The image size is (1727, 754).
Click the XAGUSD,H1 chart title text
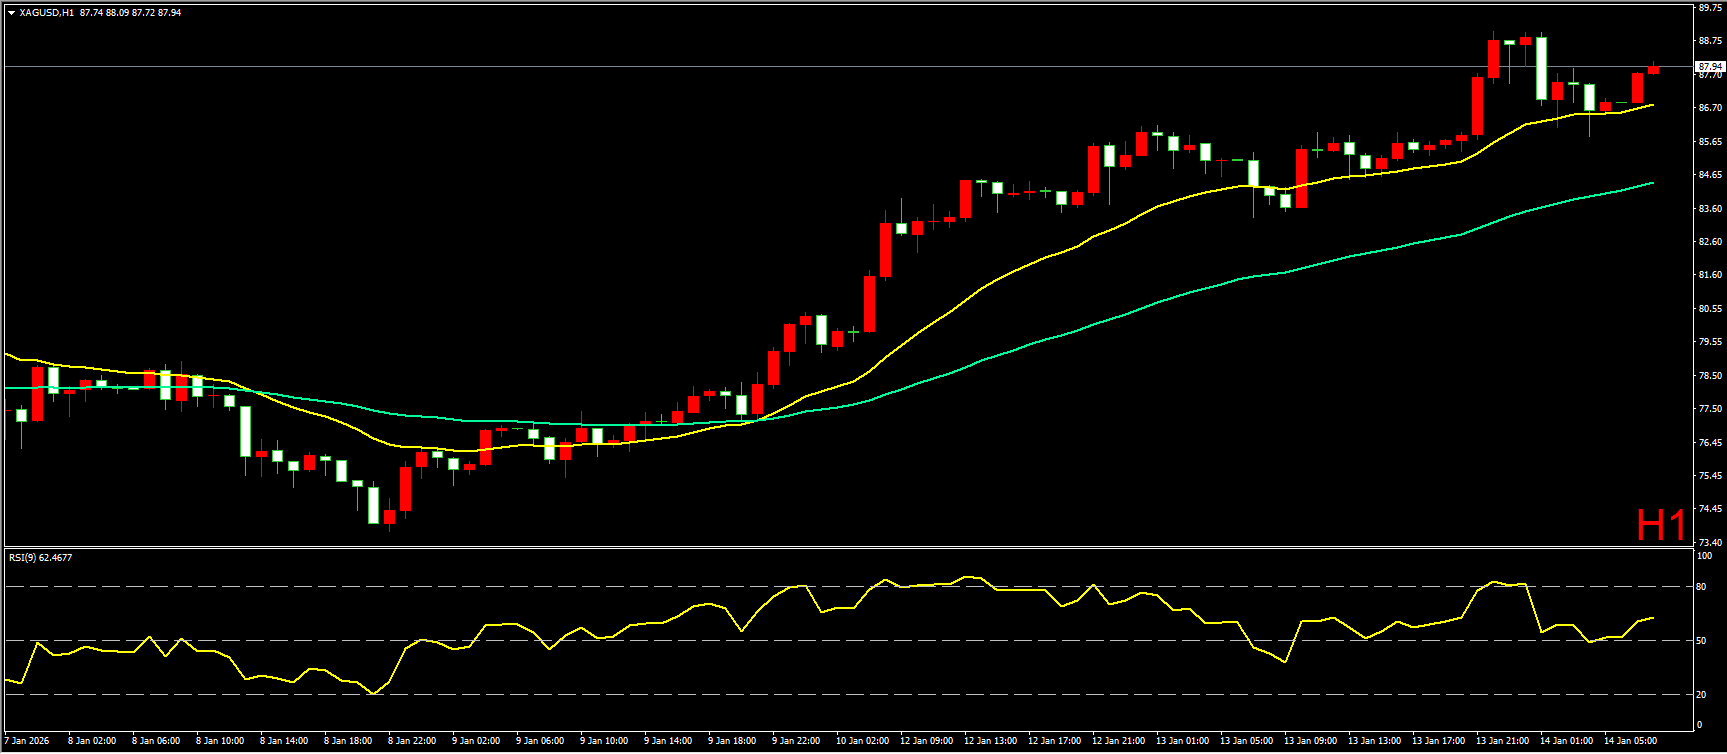click(47, 13)
